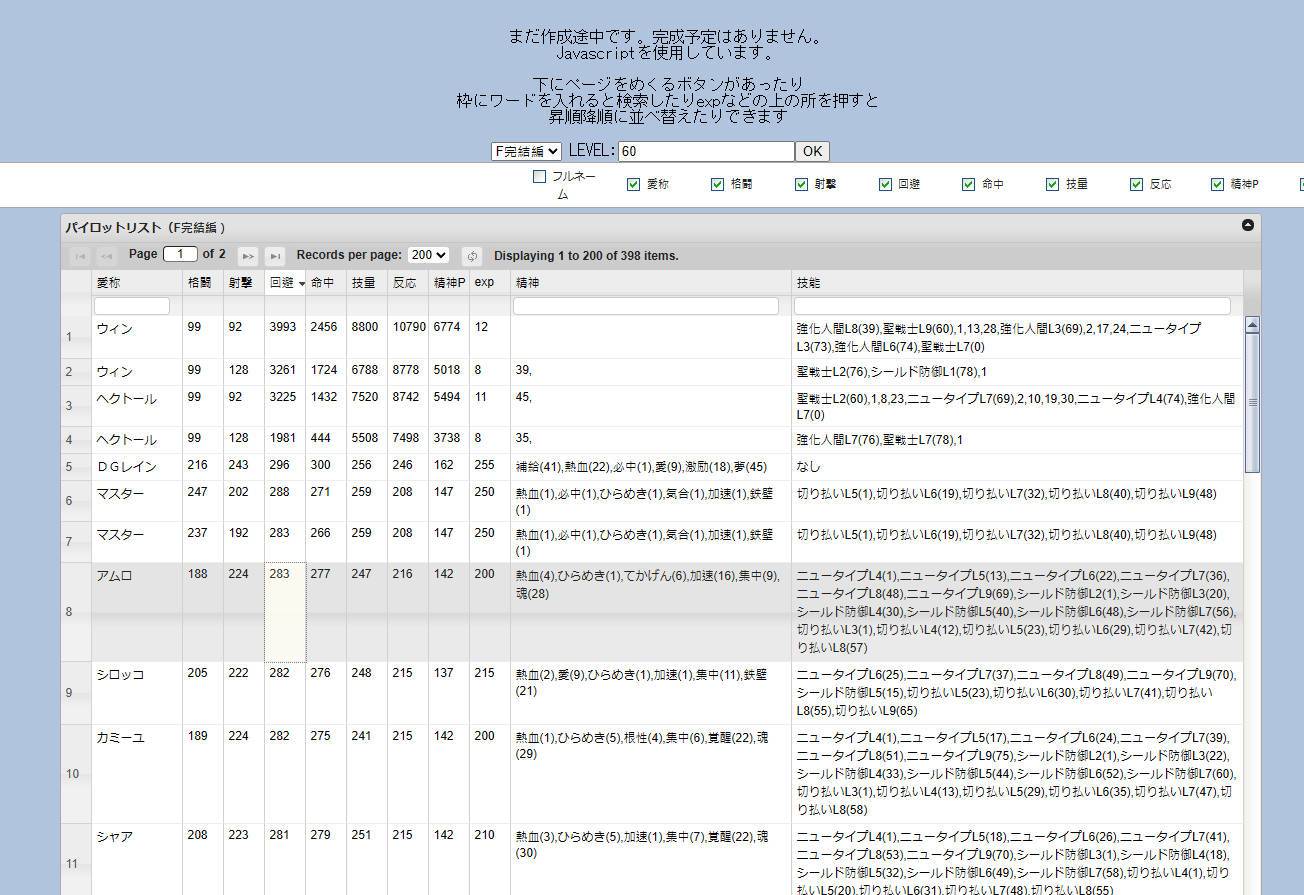Go to next page pager icon
Viewport: 1304px width, 895px height.
[248, 256]
